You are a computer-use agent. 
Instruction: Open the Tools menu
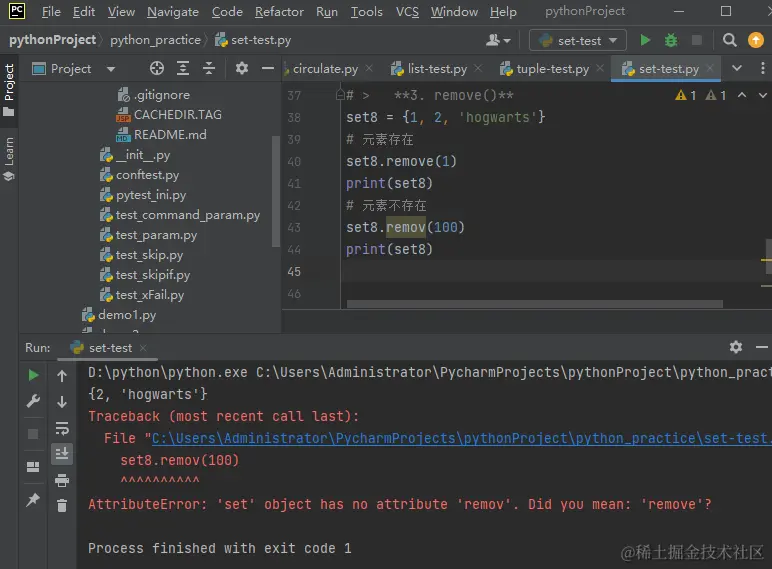coord(366,12)
